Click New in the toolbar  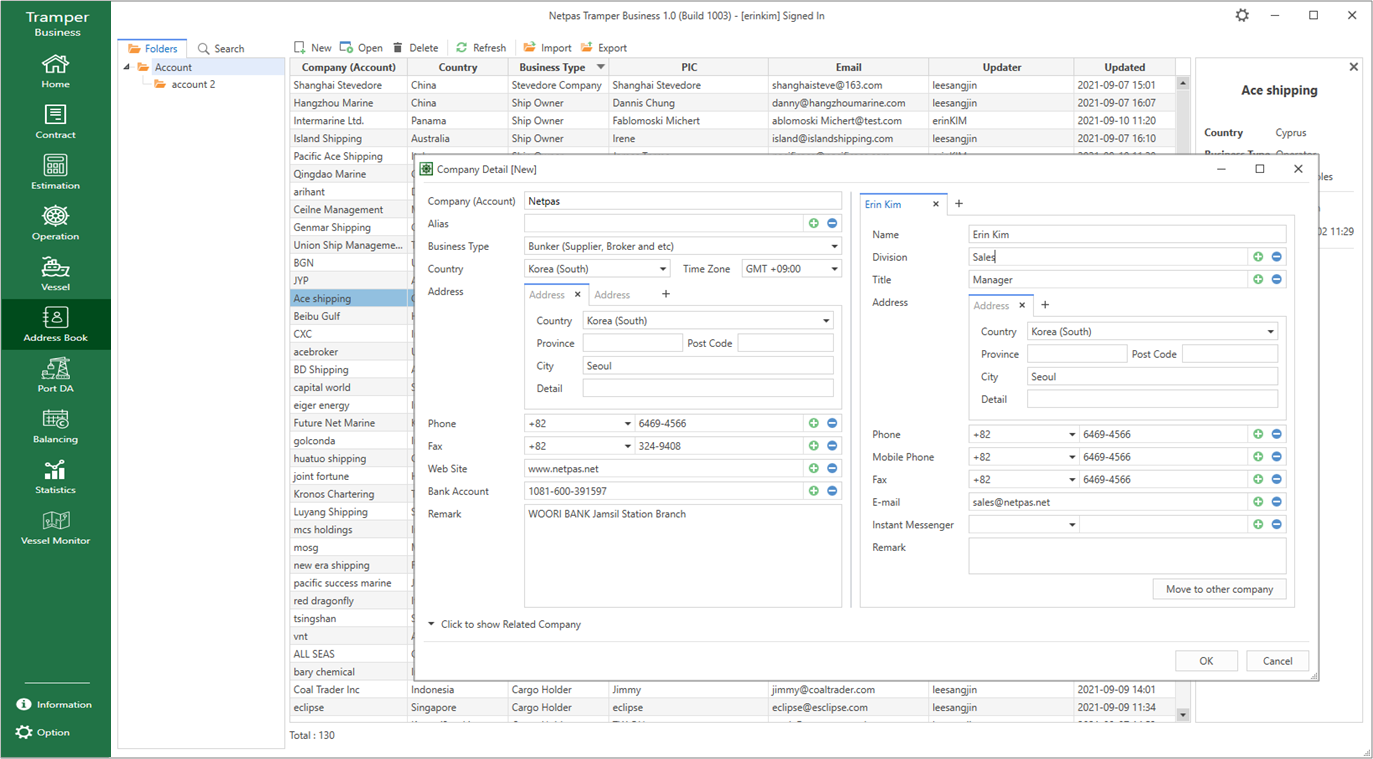tap(312, 48)
